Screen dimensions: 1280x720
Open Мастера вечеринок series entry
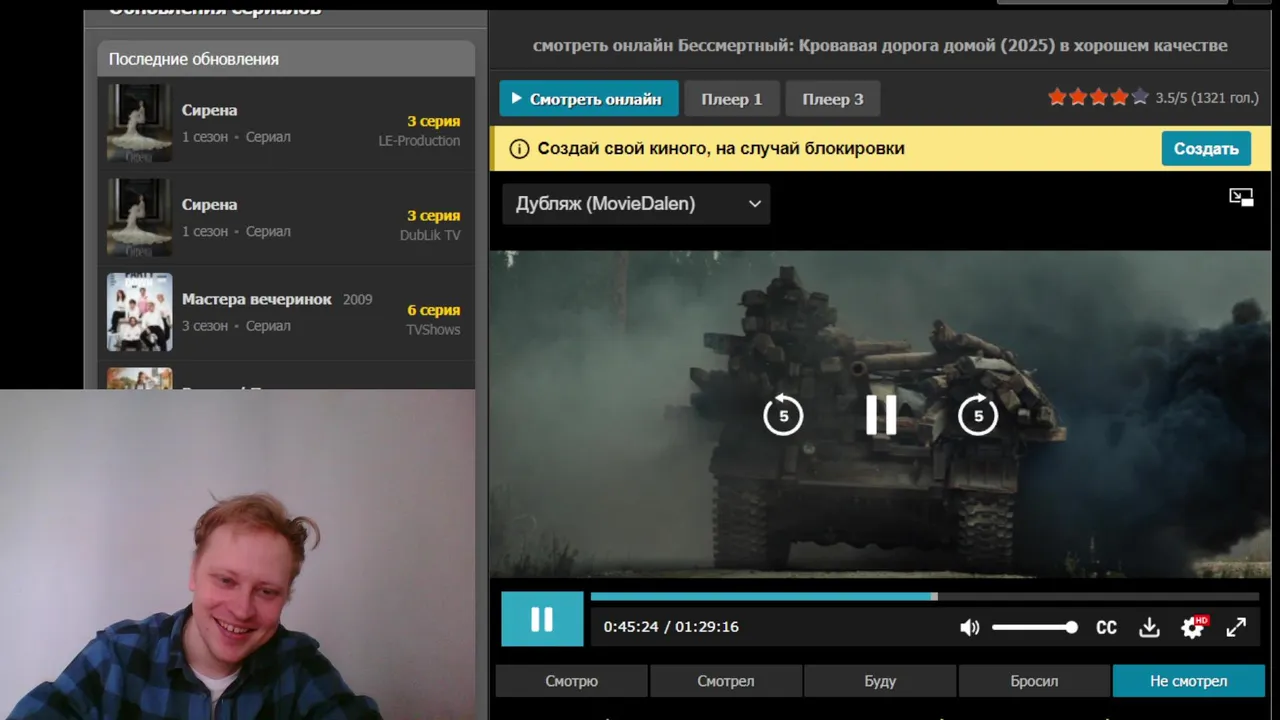coord(286,312)
